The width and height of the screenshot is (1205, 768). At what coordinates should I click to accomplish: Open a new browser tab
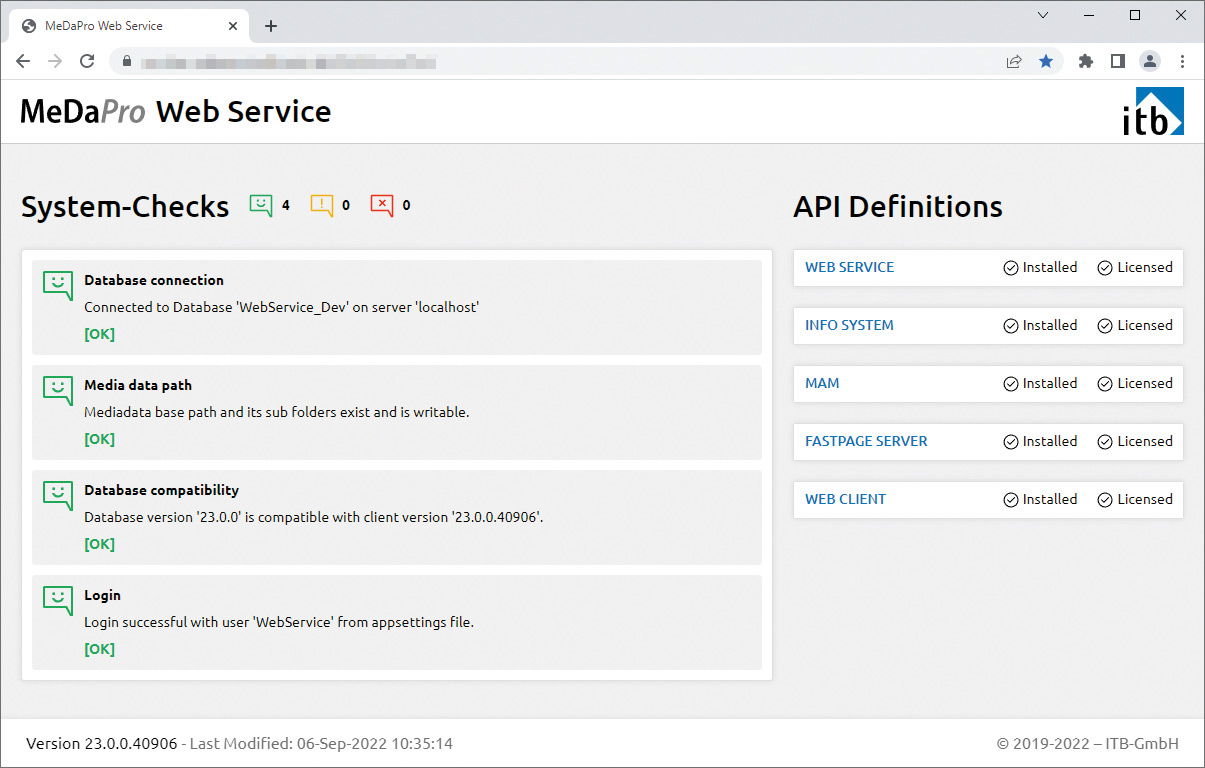tap(271, 26)
